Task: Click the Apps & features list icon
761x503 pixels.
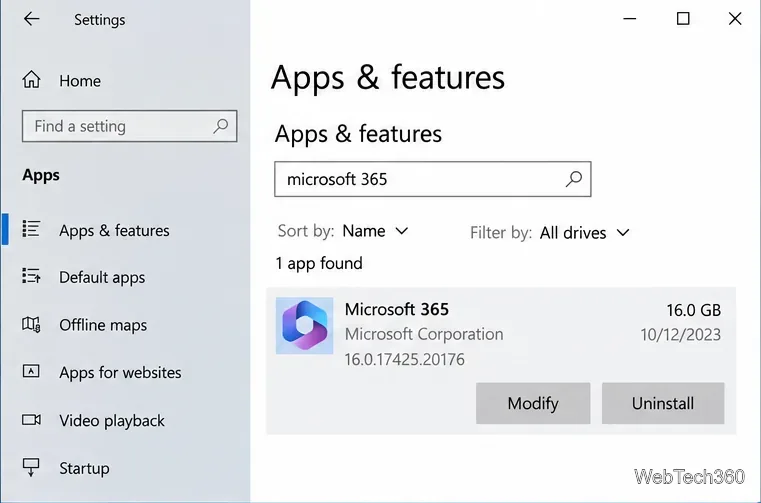Action: [x=31, y=229]
